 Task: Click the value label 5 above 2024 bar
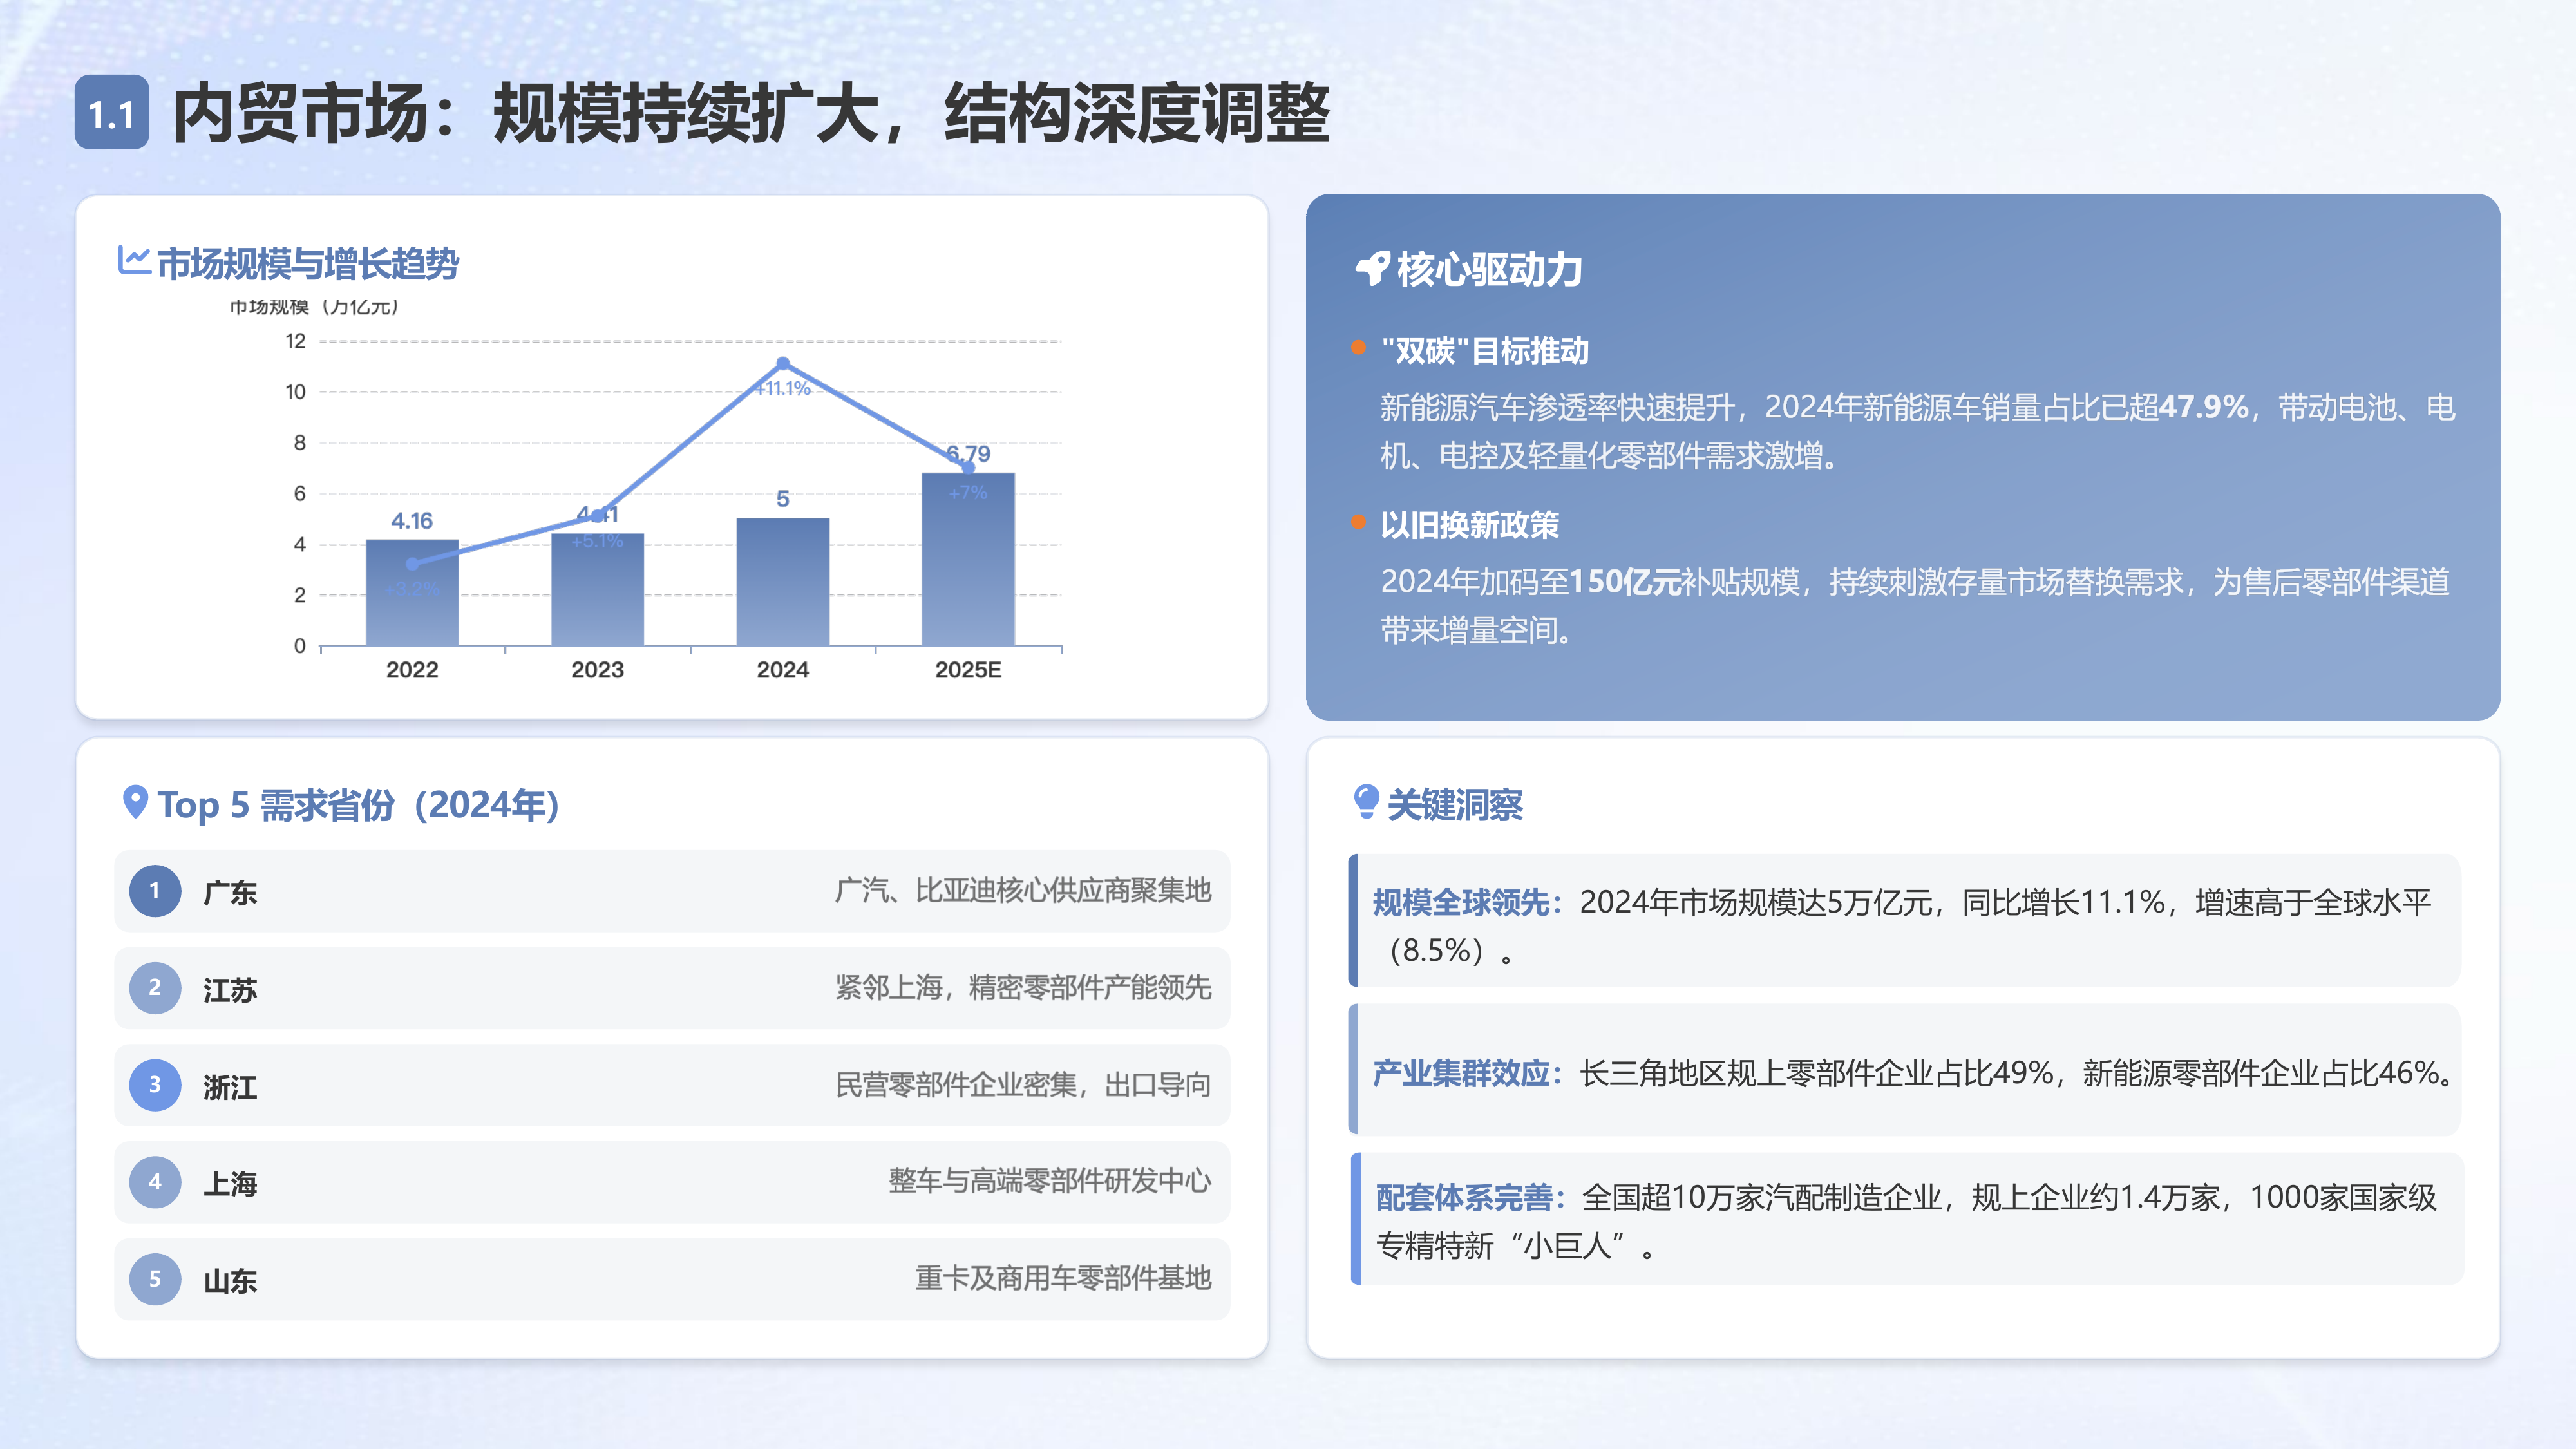783,498
